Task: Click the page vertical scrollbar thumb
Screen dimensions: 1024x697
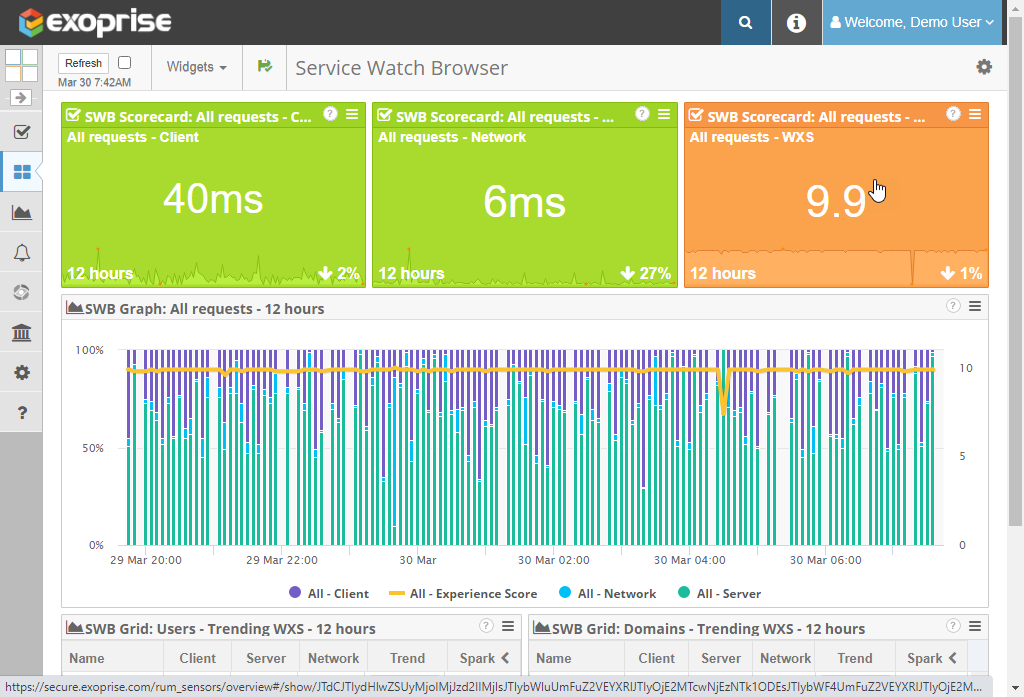Action: pyautogui.click(x=1015, y=270)
